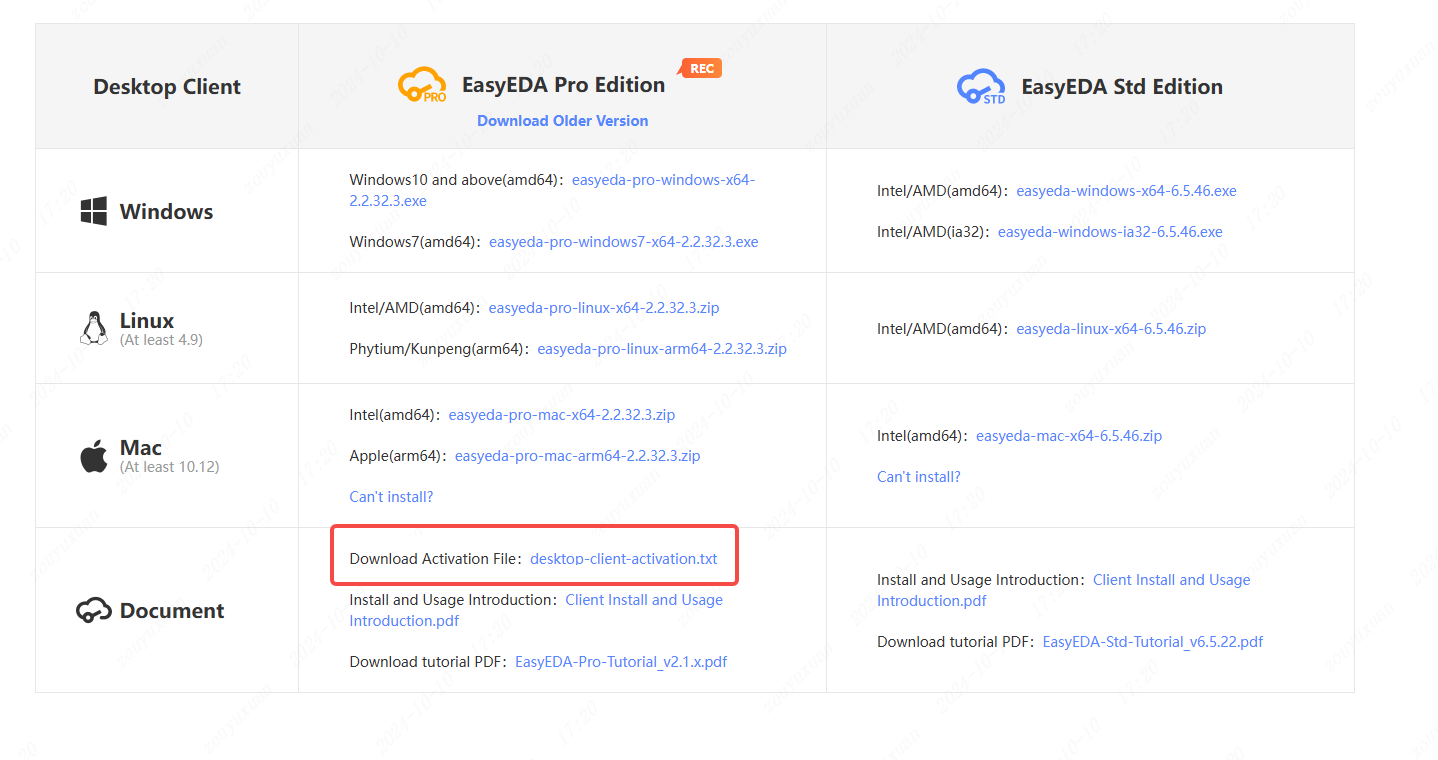
Task: Click "Intel(amd64)" label in Pro Mac cell
Action: point(394,414)
